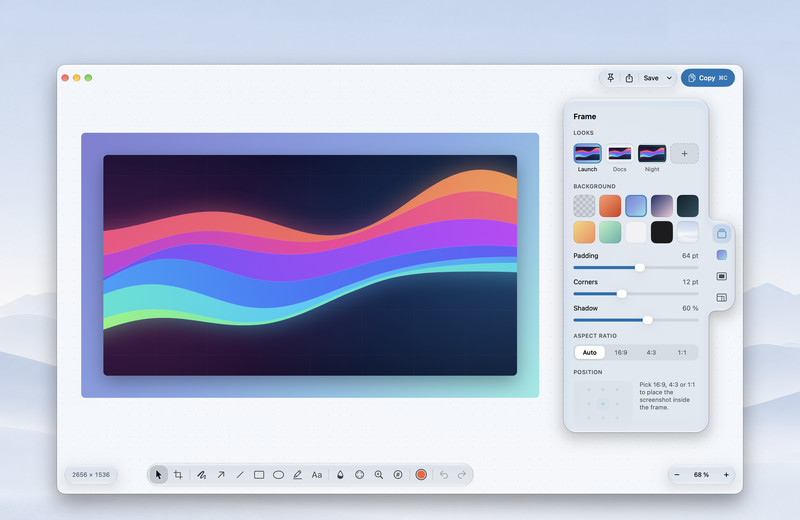800x520 pixels.
Task: Click the framed wave screenshot on canvas
Action: pos(310,265)
